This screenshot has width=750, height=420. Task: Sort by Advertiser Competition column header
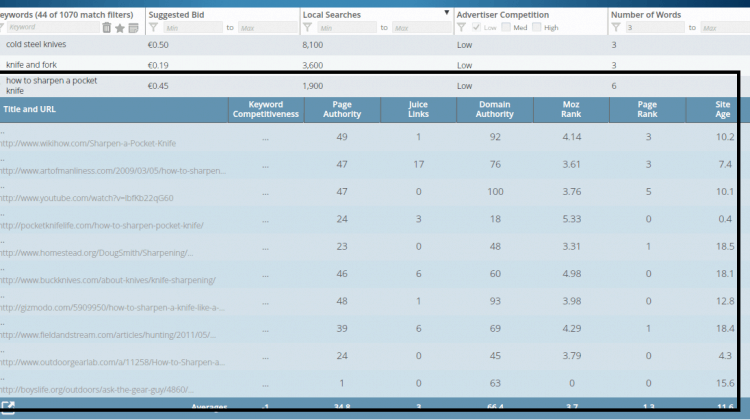pyautogui.click(x=503, y=15)
